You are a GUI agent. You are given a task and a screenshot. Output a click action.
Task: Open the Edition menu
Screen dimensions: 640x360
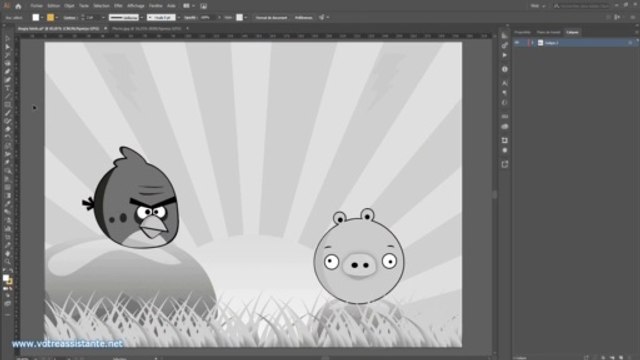click(x=53, y=6)
